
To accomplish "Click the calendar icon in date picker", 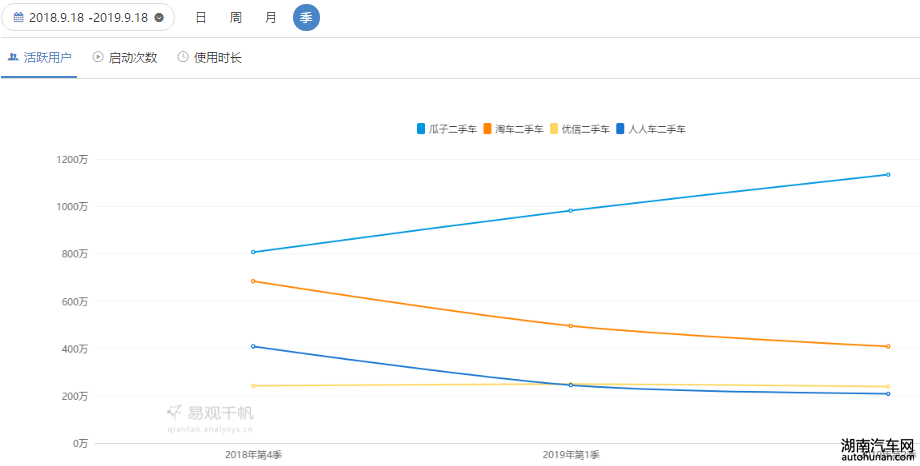I will 19,18.
